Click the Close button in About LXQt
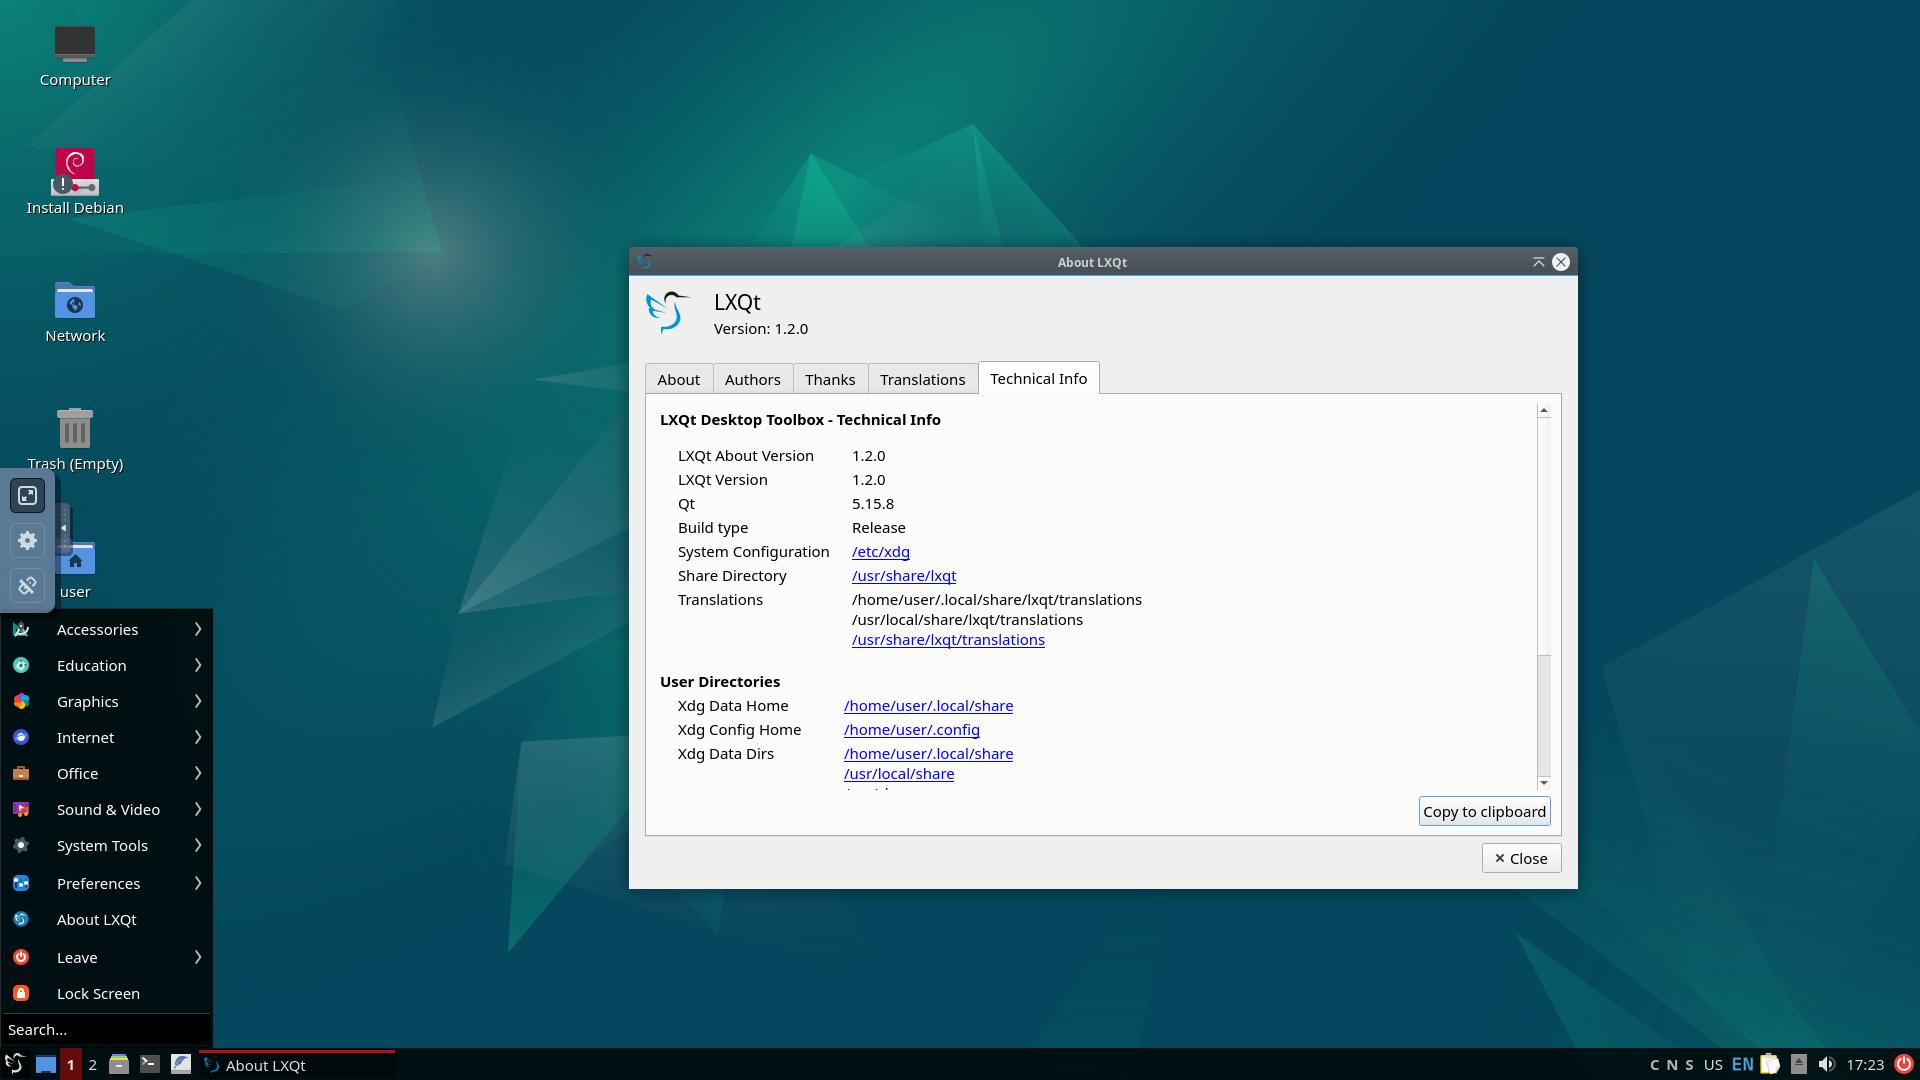 tap(1521, 858)
